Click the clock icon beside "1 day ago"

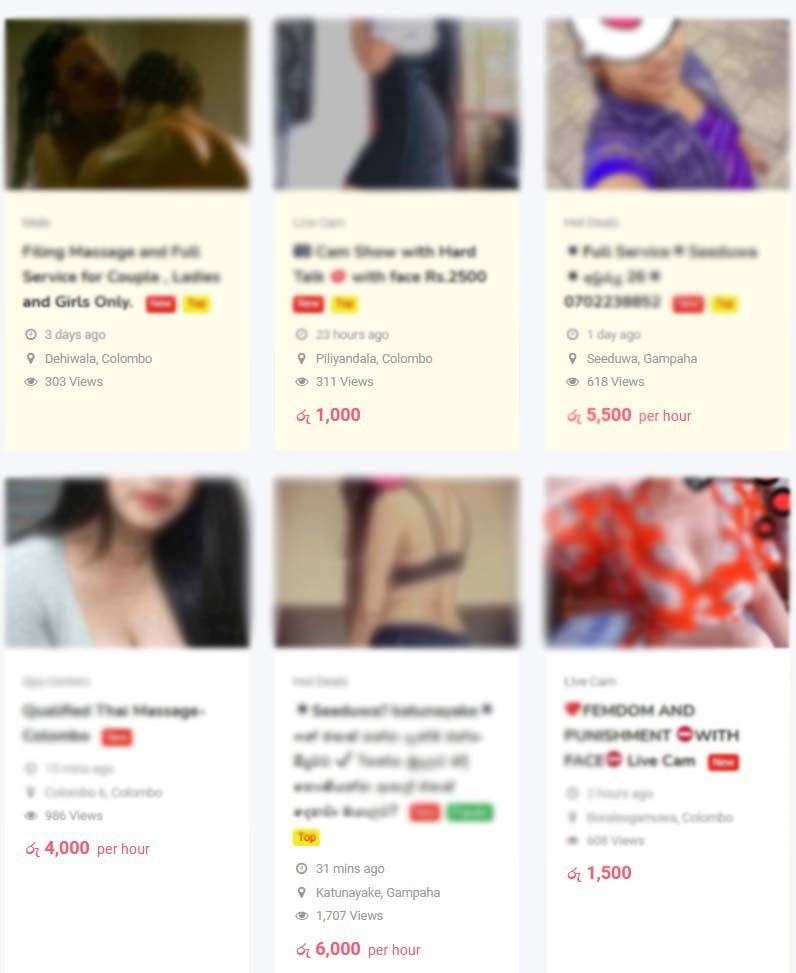click(x=573, y=334)
